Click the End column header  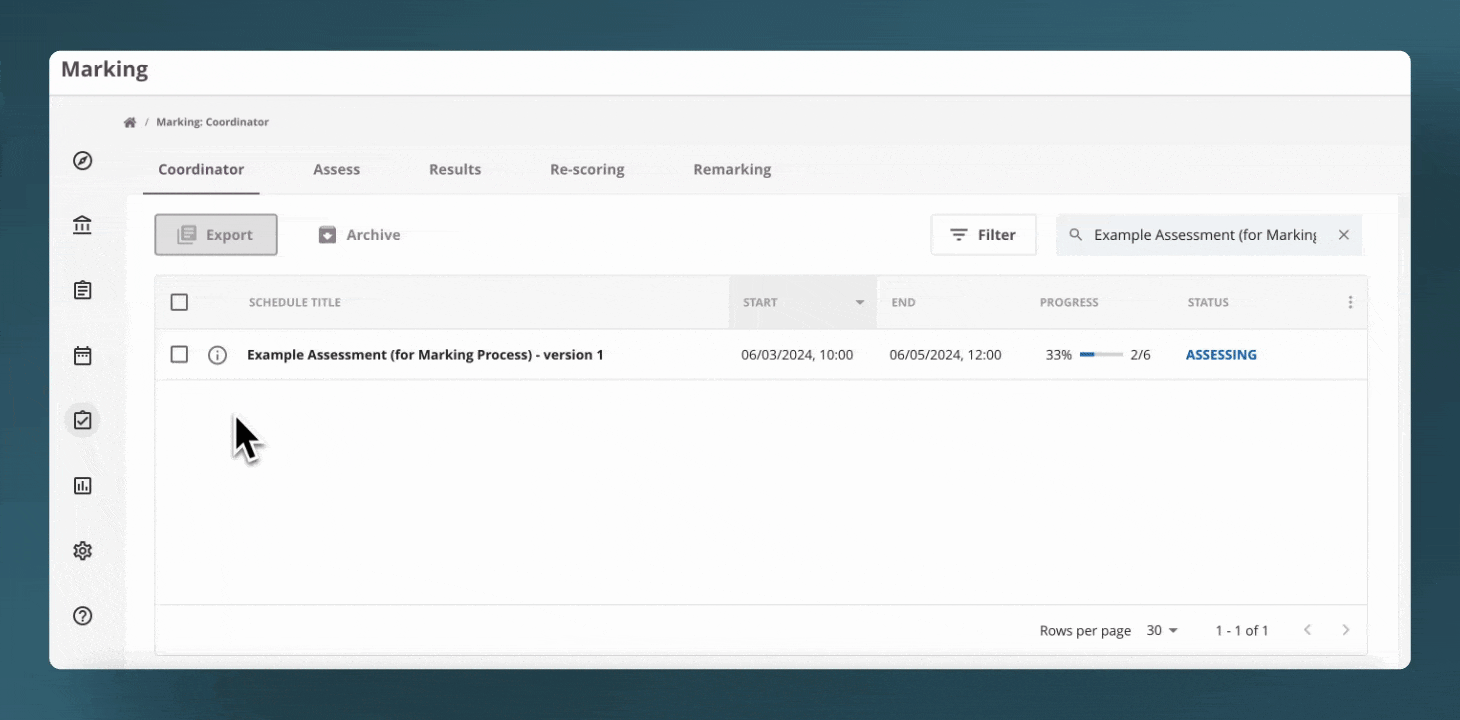[903, 302]
